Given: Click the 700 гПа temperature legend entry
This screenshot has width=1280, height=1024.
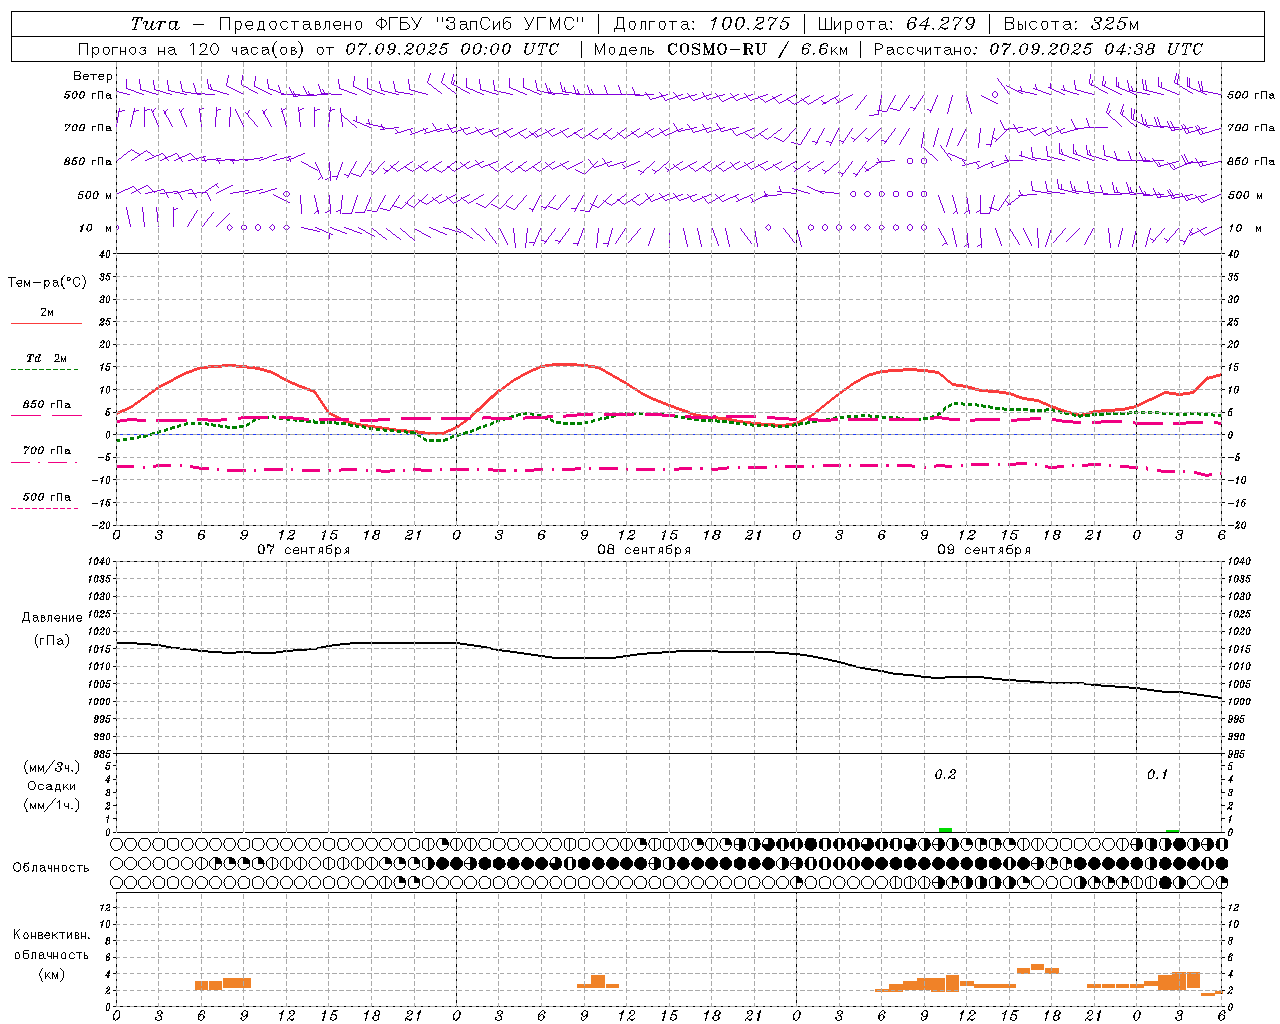Looking at the screenshot, I should 47,451.
